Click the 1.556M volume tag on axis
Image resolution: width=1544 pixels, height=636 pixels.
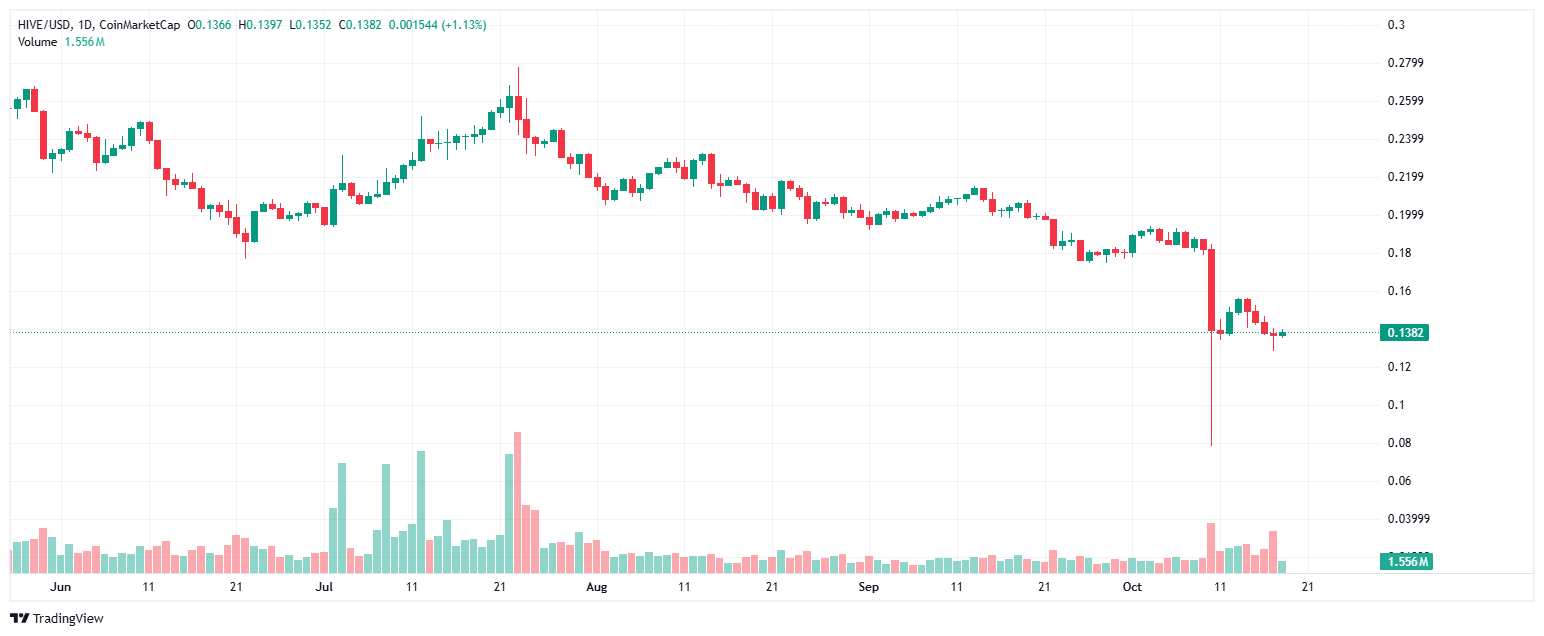point(1404,562)
